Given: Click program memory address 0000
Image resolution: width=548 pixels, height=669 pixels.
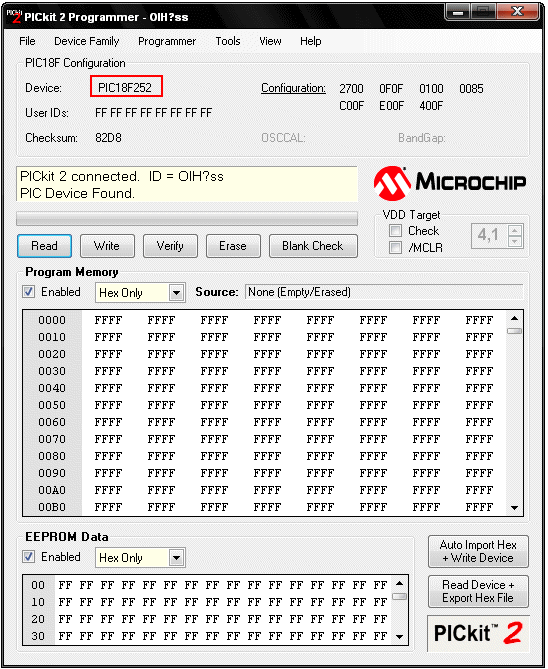Looking at the screenshot, I should click(x=52, y=320).
